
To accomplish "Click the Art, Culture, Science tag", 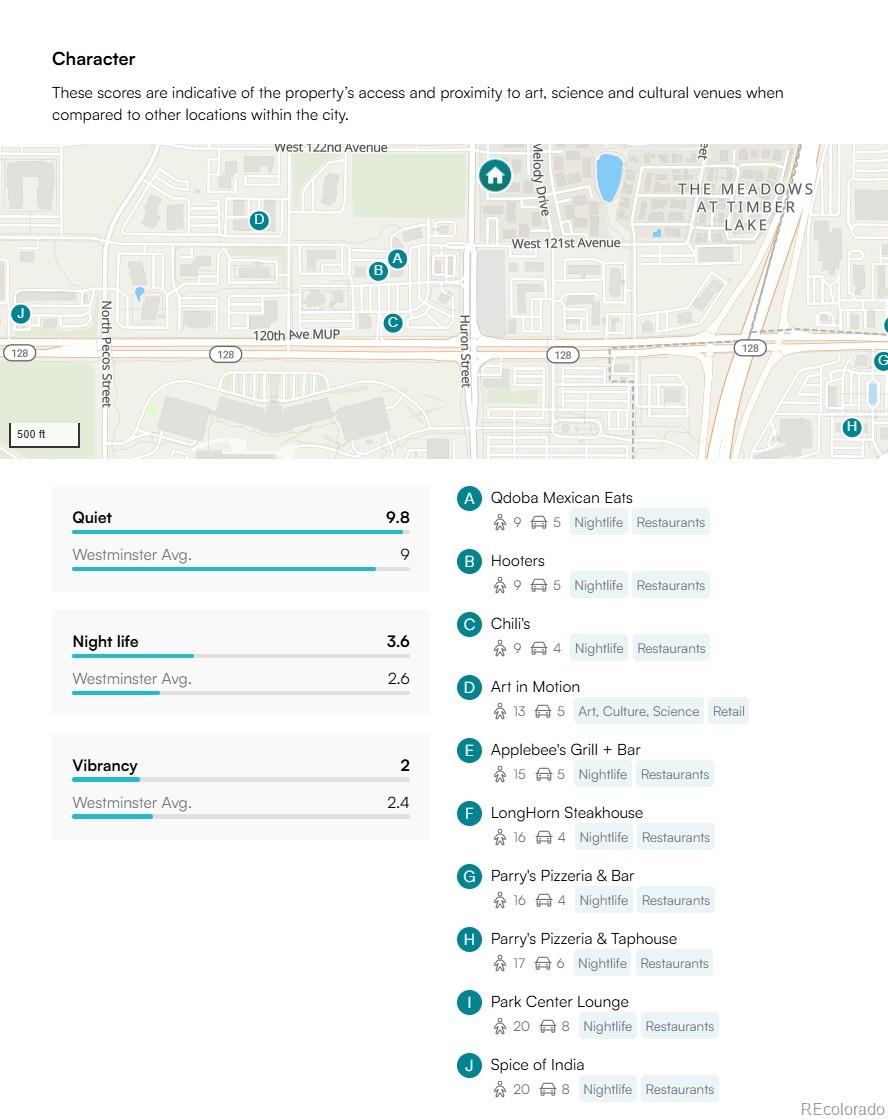I will click(x=639, y=711).
